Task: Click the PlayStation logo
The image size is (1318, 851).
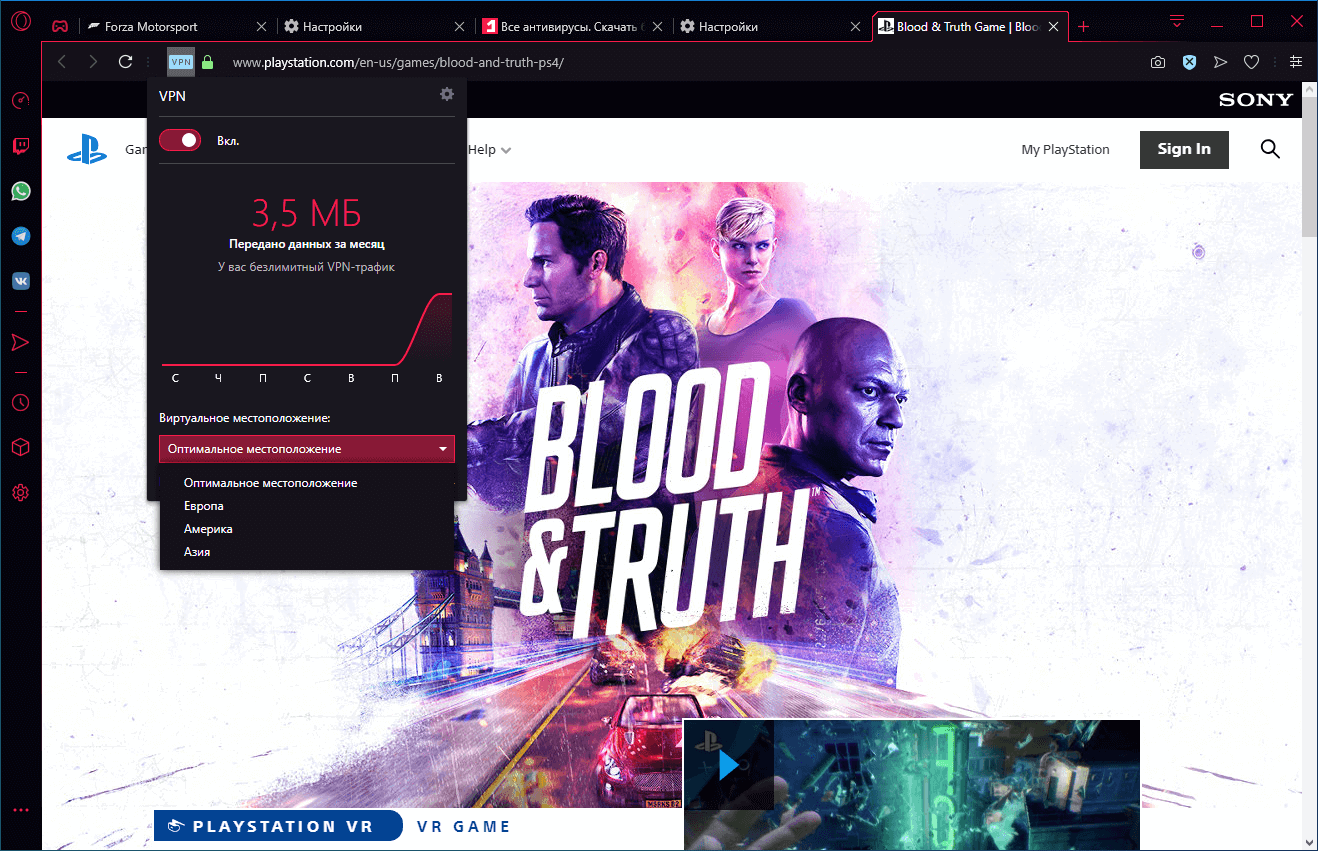Action: pos(87,150)
